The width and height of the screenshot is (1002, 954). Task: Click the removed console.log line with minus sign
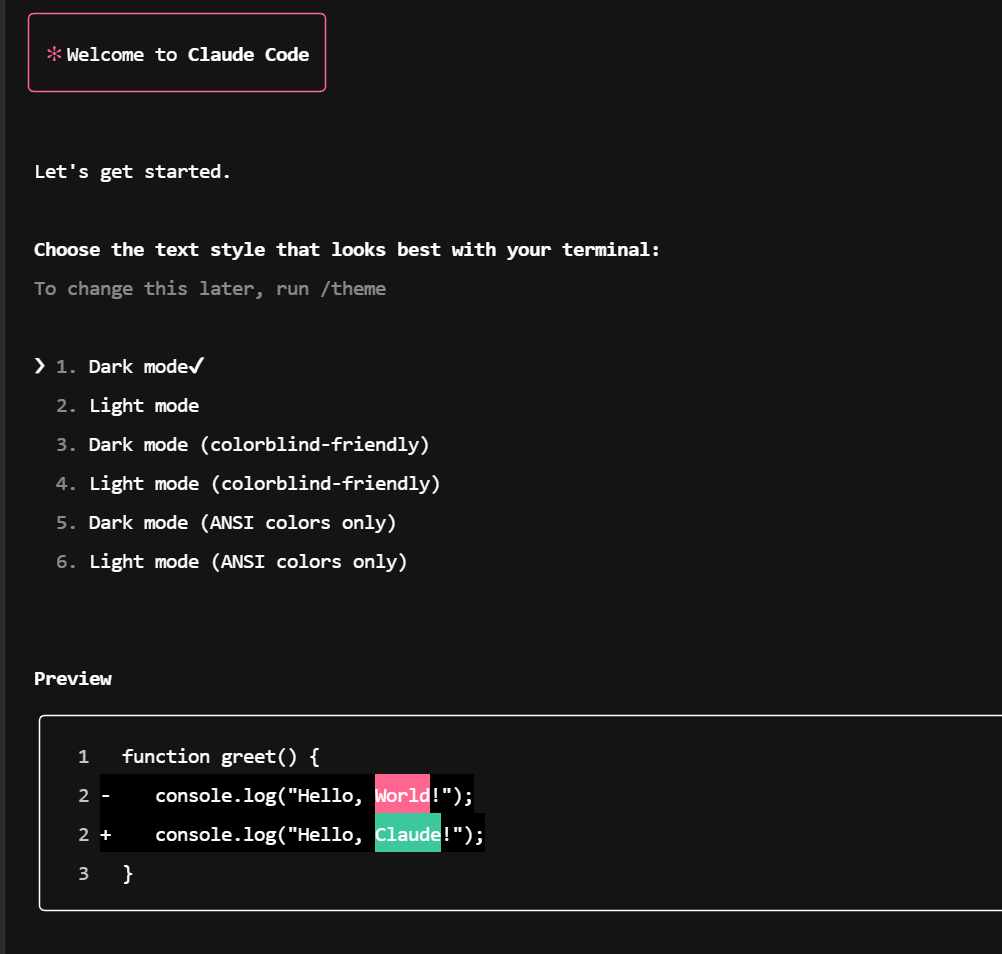[287, 796]
